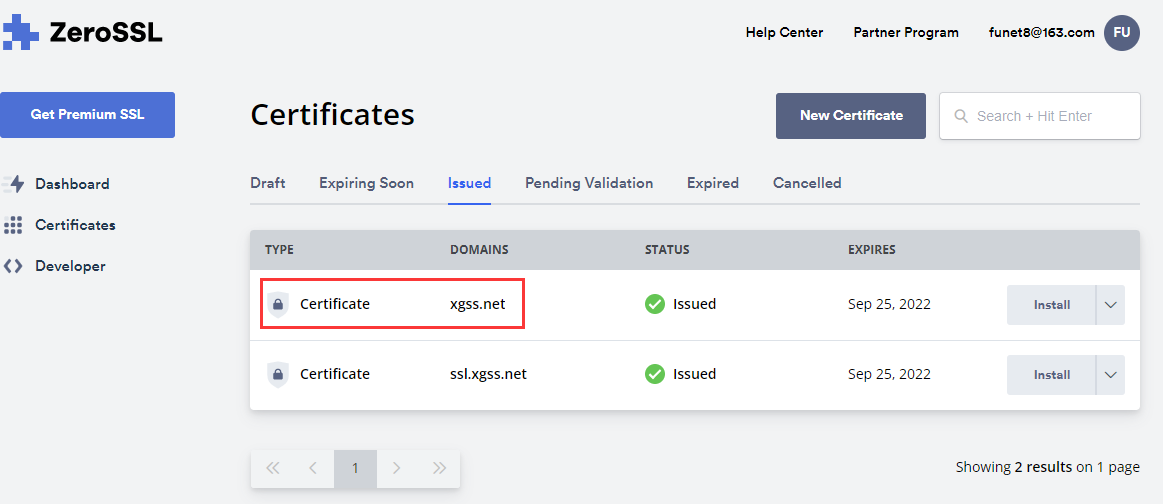Click the Certificate label in ssl.xgss.net row
The image size is (1163, 504).
335,374
